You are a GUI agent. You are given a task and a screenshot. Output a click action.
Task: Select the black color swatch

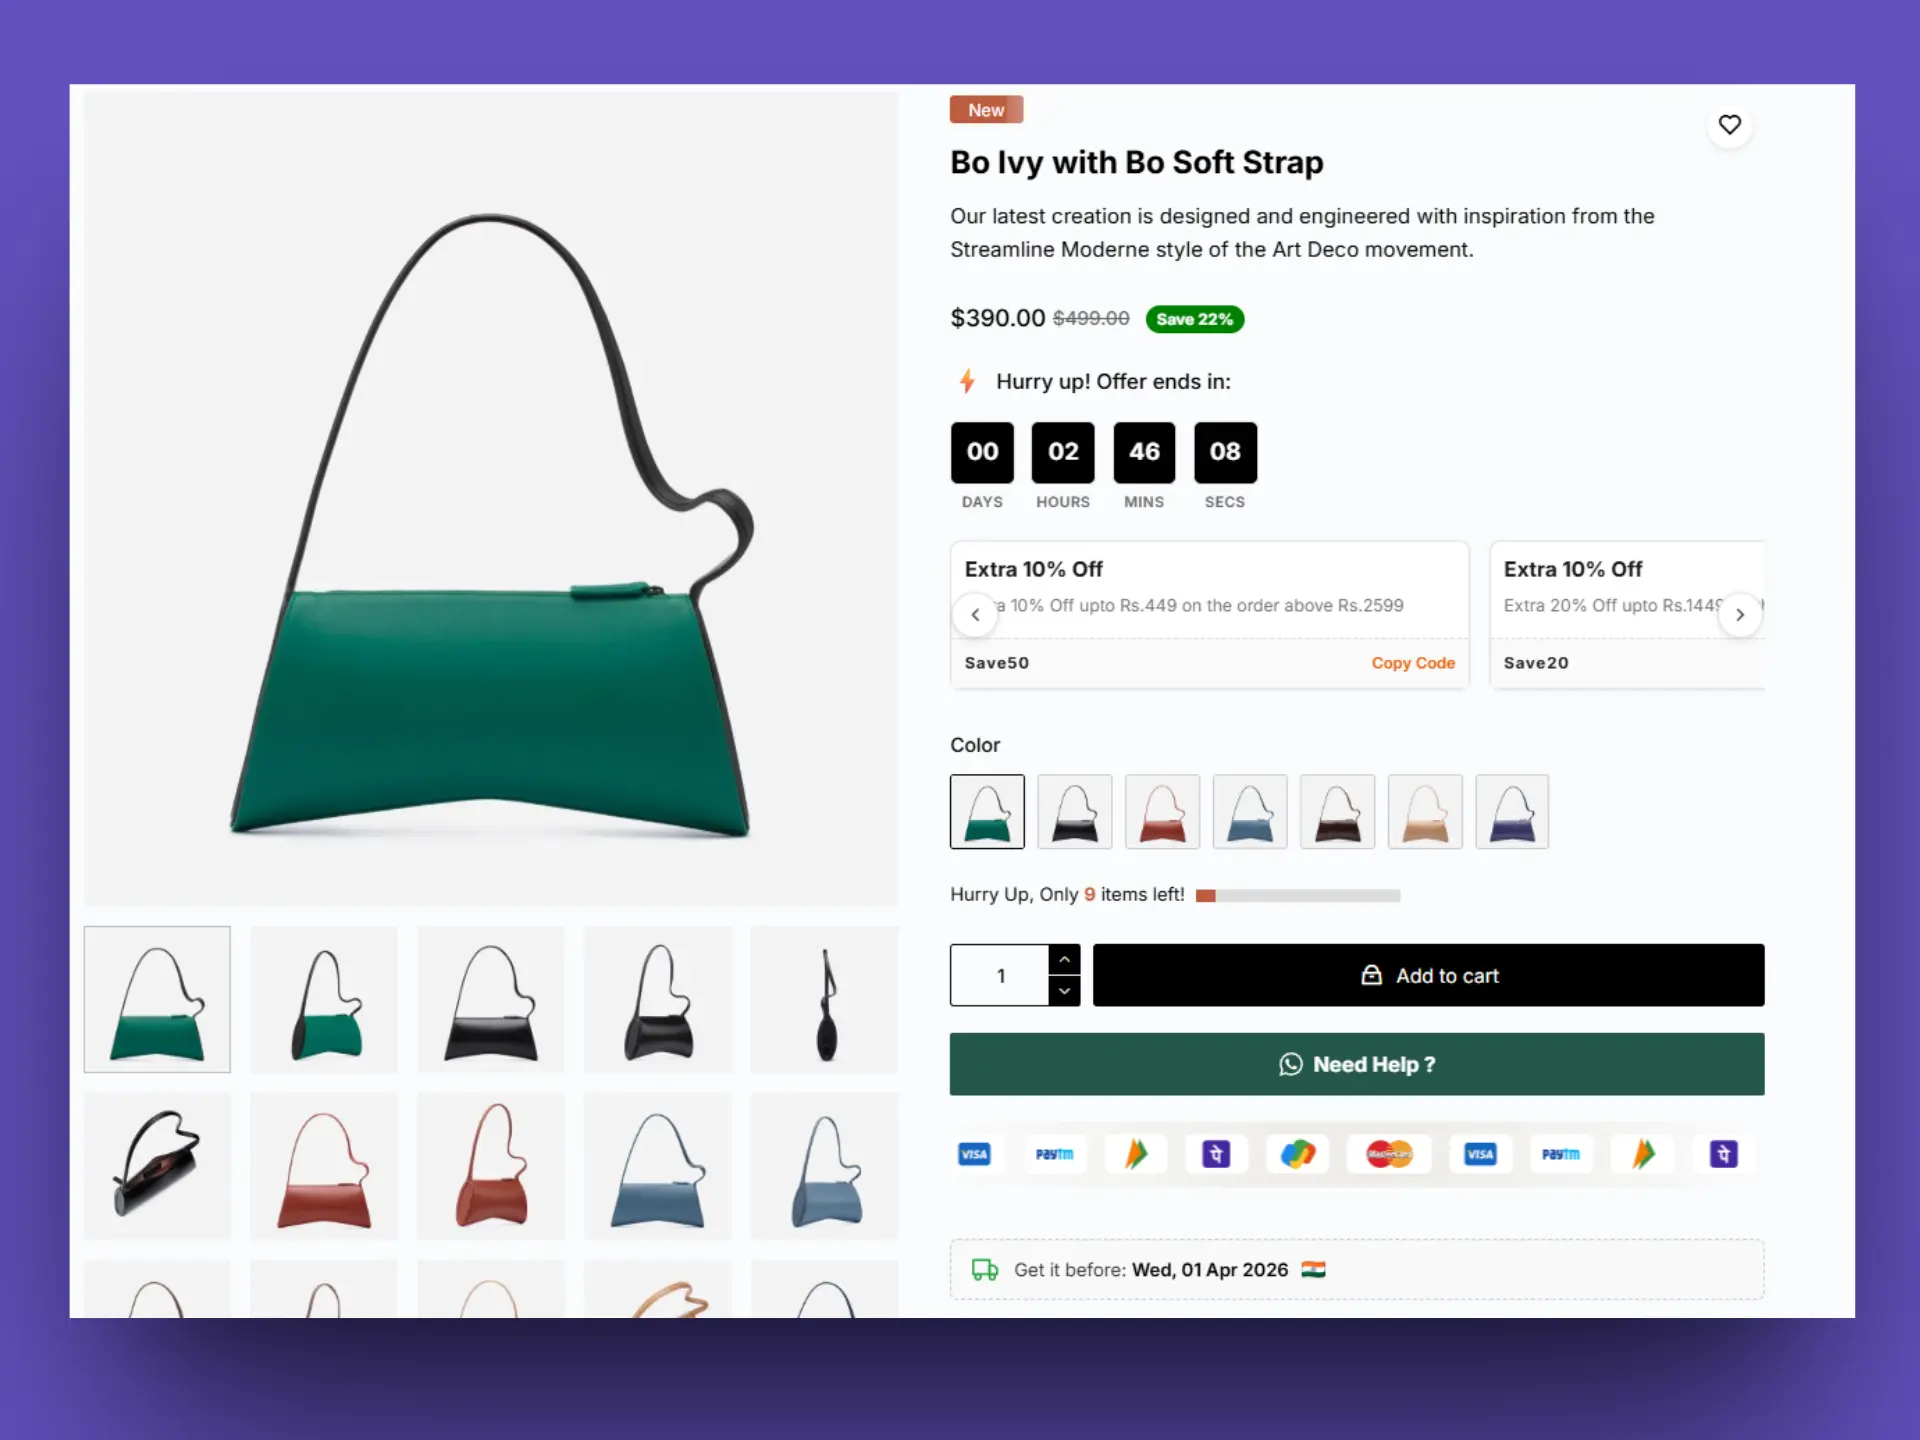click(1075, 812)
